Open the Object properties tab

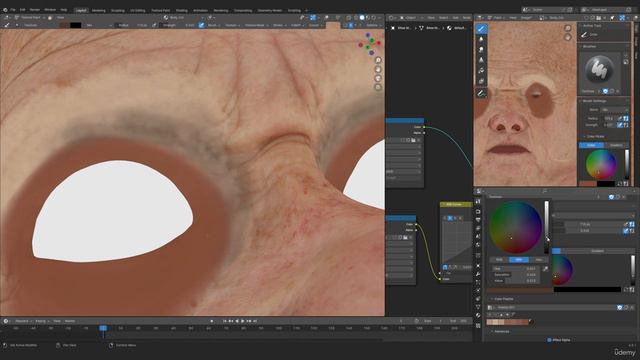click(x=478, y=266)
